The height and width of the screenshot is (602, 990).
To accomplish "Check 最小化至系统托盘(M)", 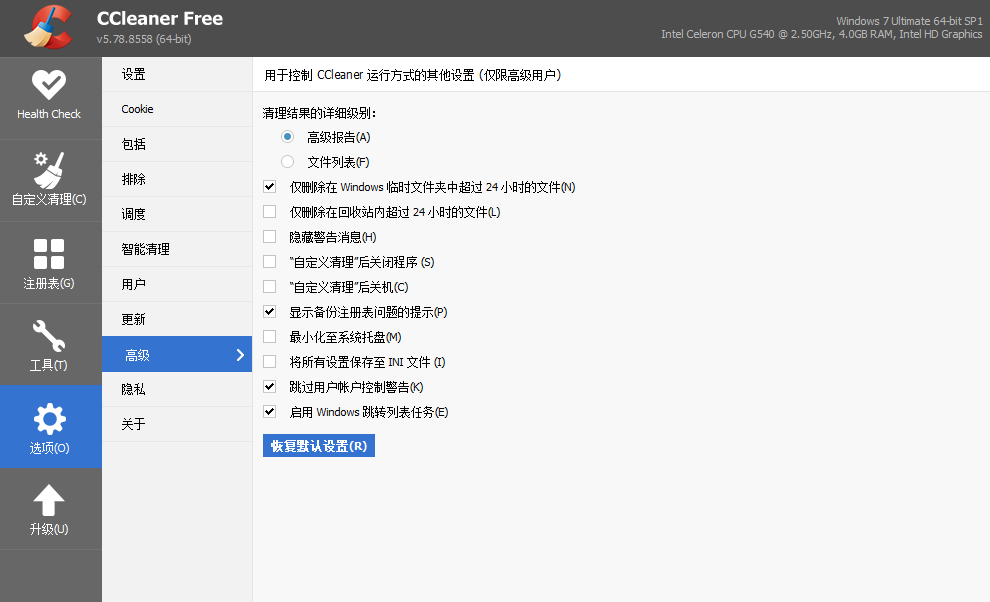I will click(x=269, y=337).
